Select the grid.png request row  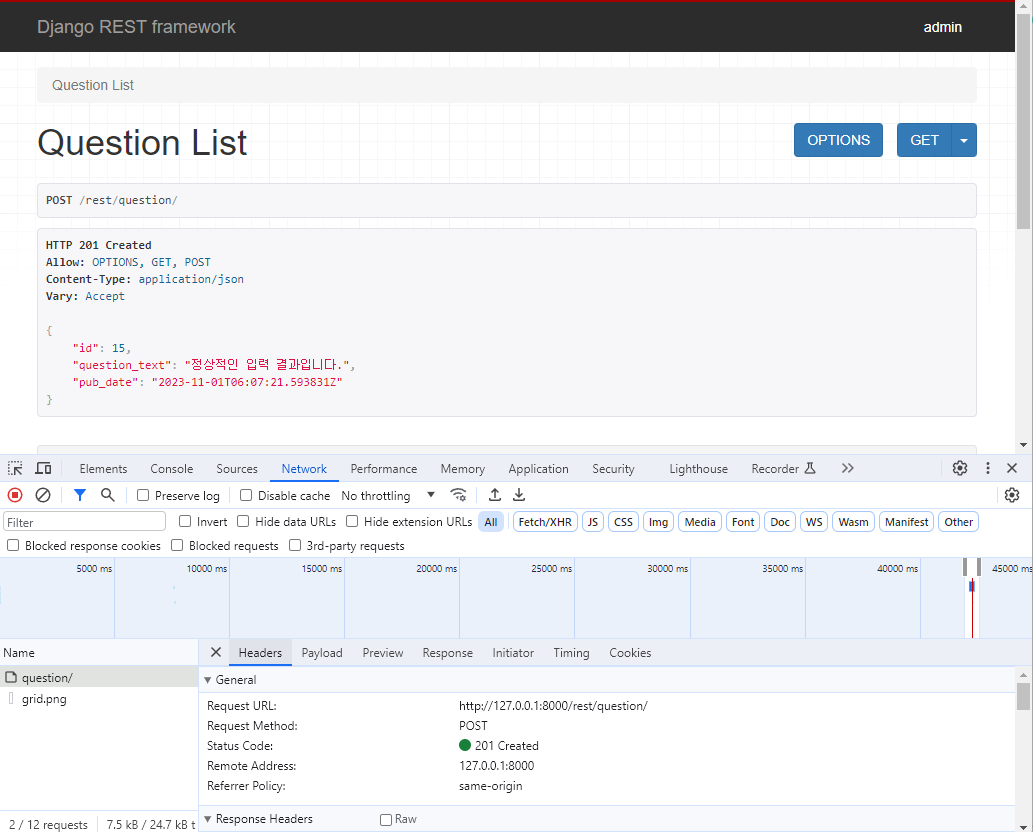pyautogui.click(x=99, y=698)
